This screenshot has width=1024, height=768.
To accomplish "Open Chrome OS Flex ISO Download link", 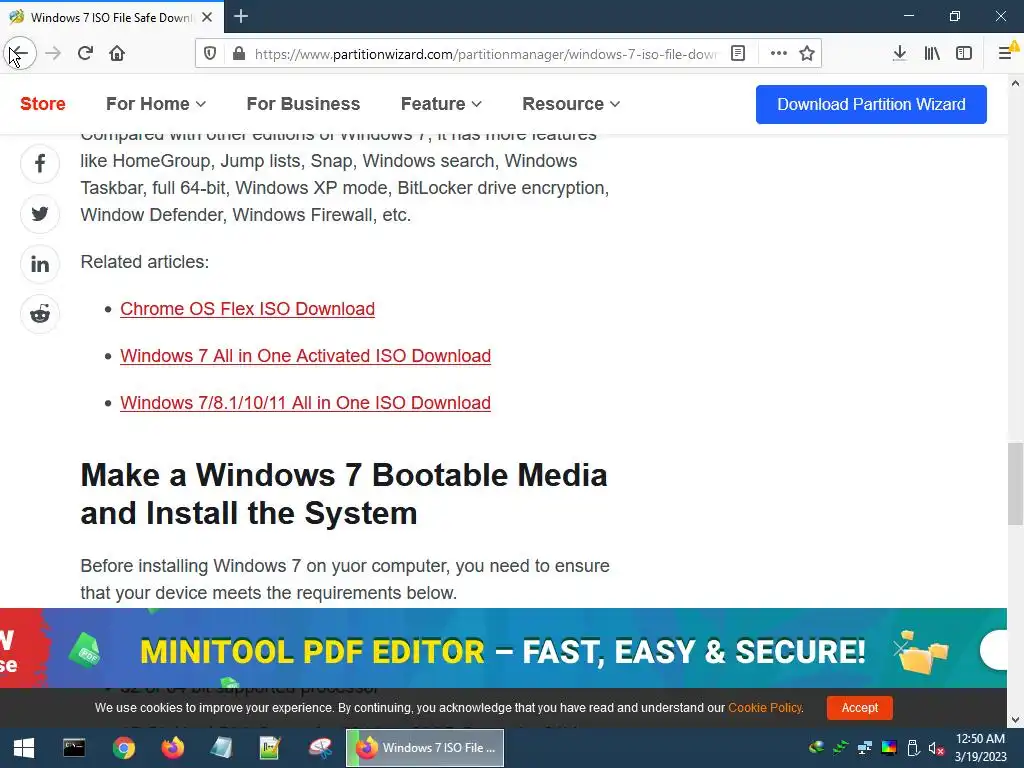I will pos(248,309).
